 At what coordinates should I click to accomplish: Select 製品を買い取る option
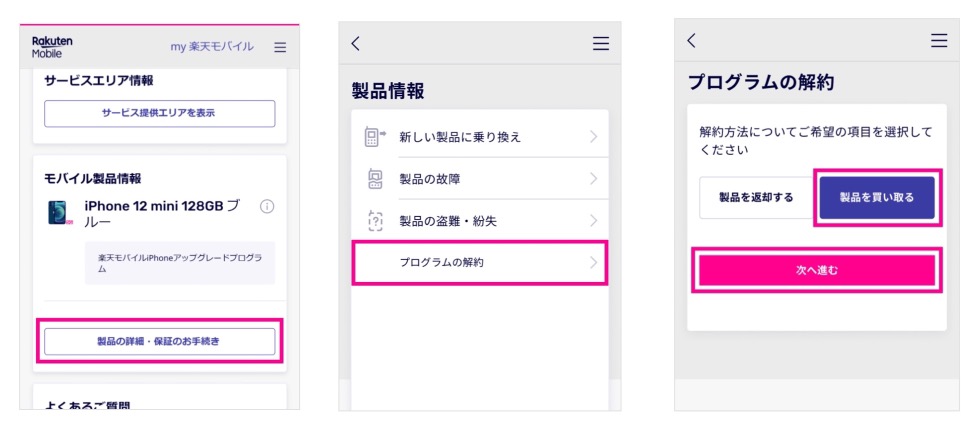[876, 197]
